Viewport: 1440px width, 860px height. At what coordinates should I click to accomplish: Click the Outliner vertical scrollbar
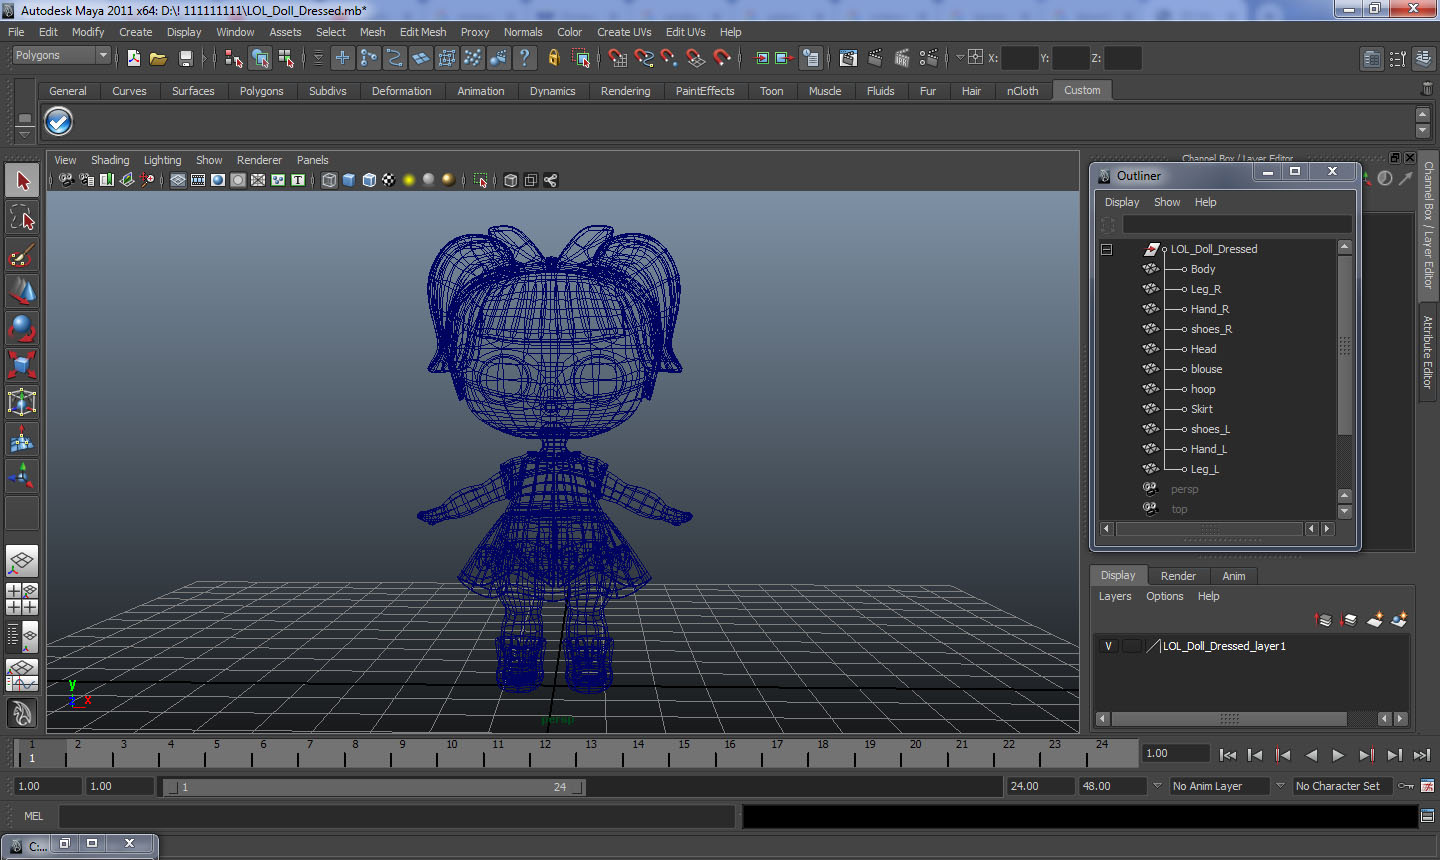pyautogui.click(x=1345, y=346)
